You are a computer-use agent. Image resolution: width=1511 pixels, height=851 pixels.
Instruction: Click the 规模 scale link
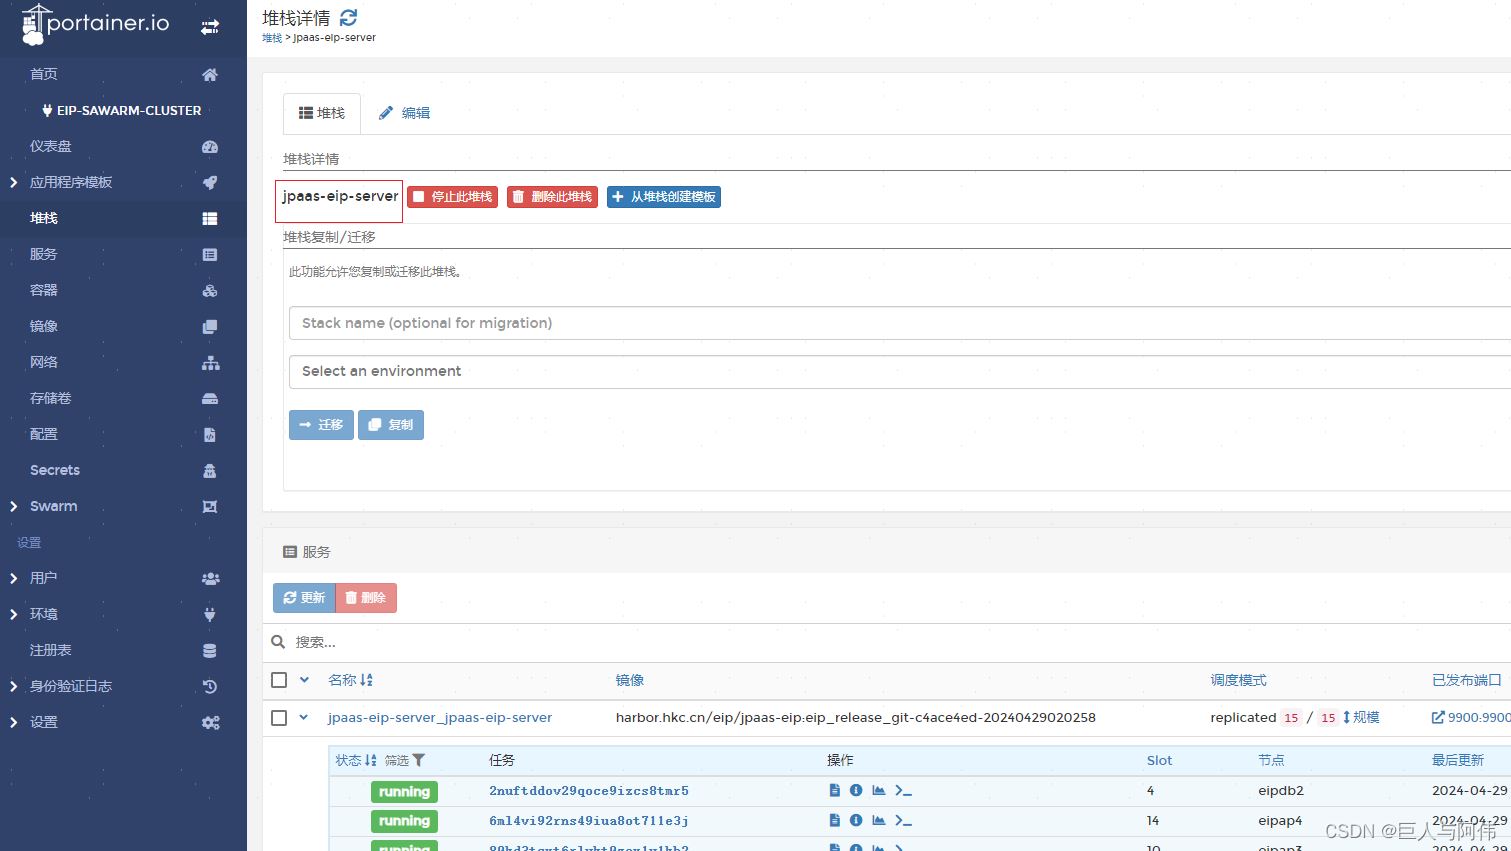(1361, 717)
